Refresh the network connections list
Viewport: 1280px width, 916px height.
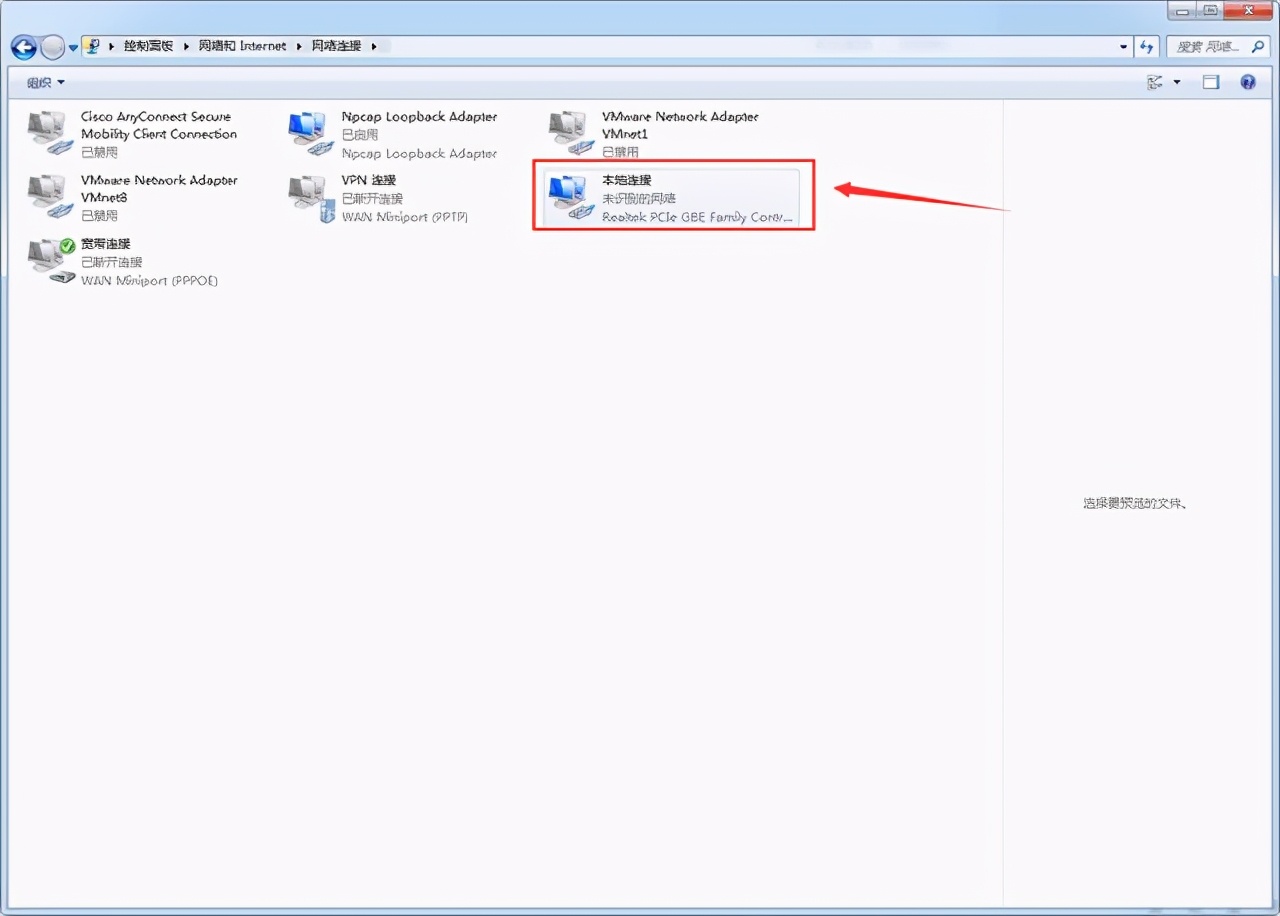click(1147, 47)
